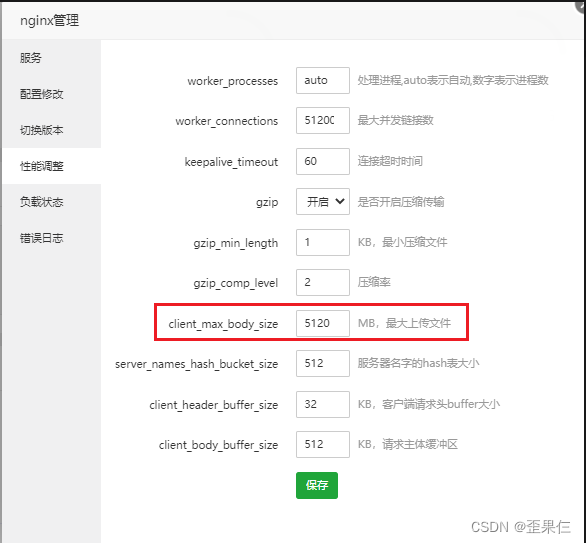
Task: Click the client_max_body_size label
Action: pos(223,324)
